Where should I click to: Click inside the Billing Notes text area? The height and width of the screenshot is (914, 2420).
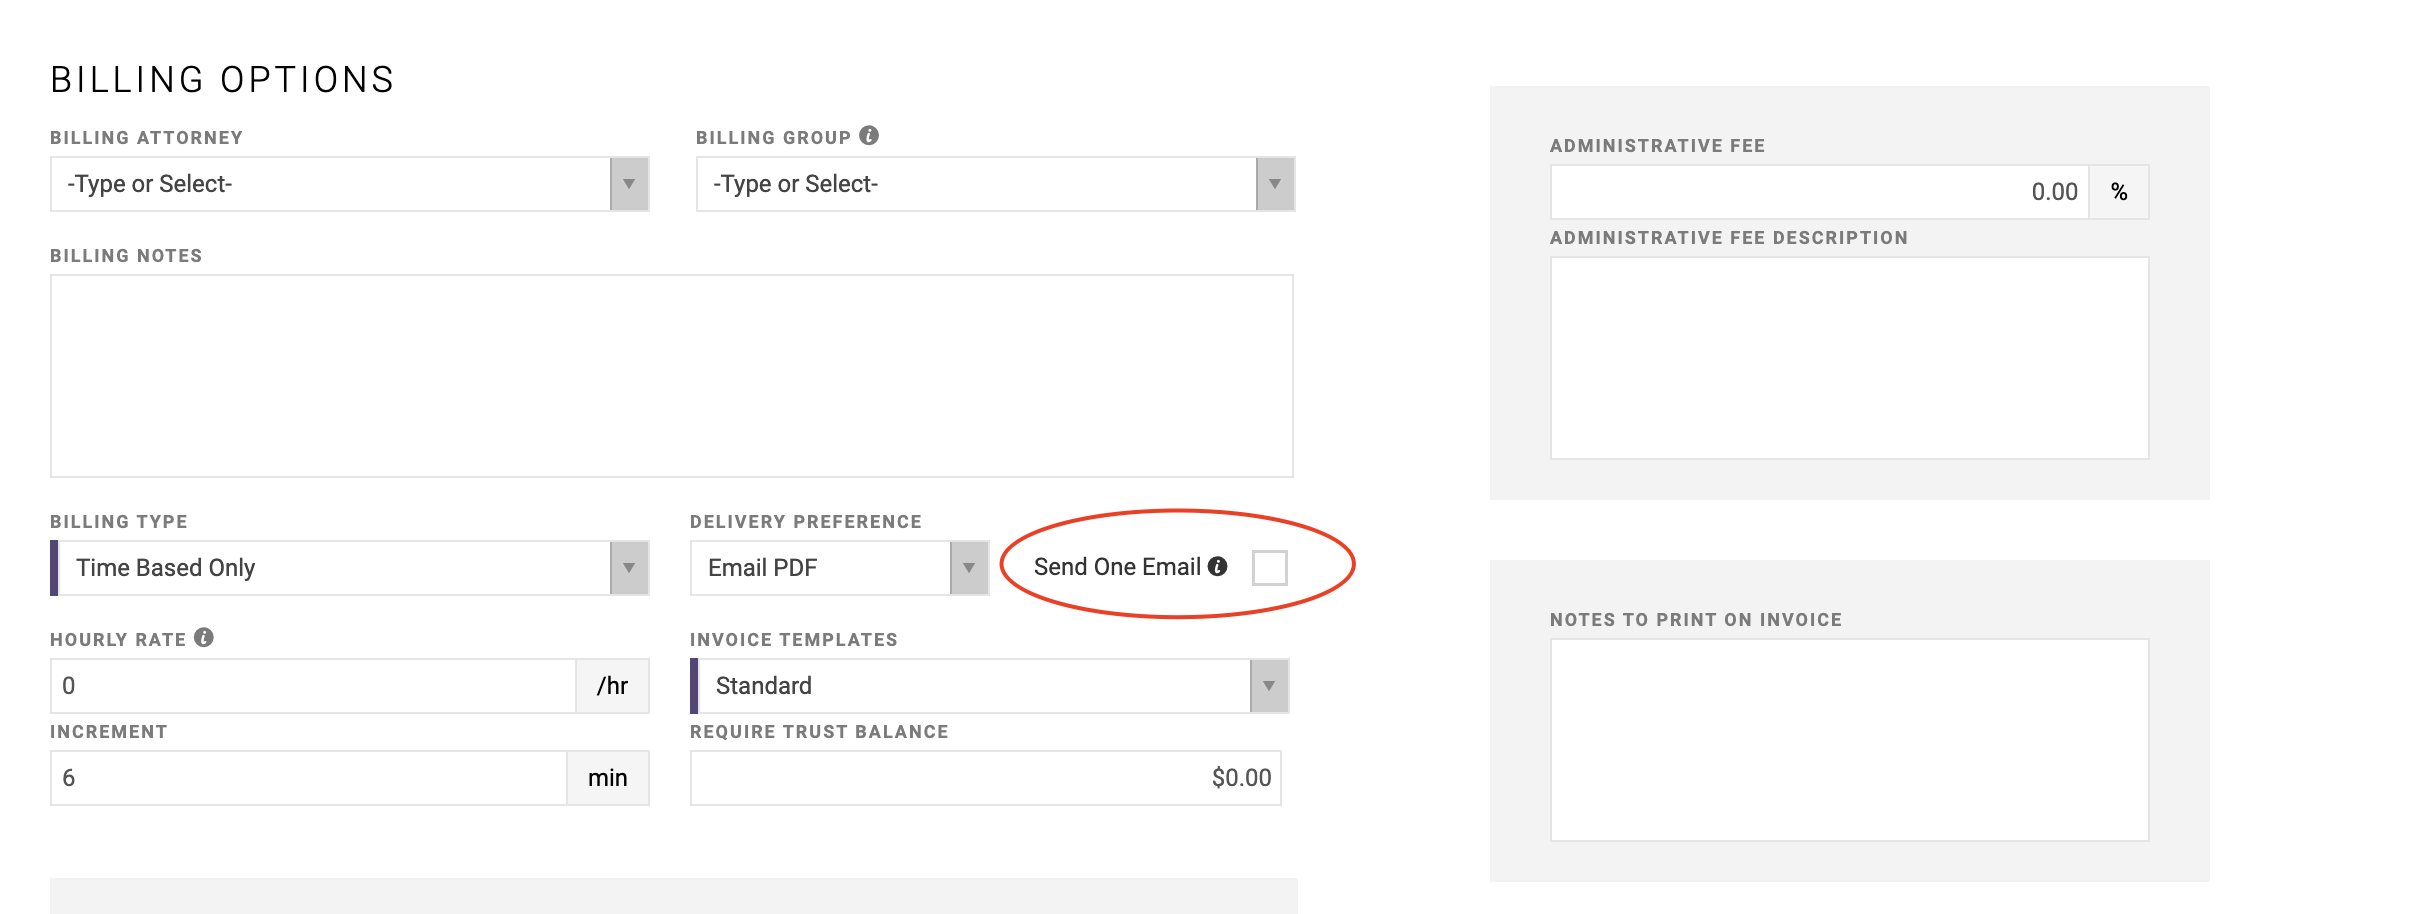pyautogui.click(x=671, y=376)
